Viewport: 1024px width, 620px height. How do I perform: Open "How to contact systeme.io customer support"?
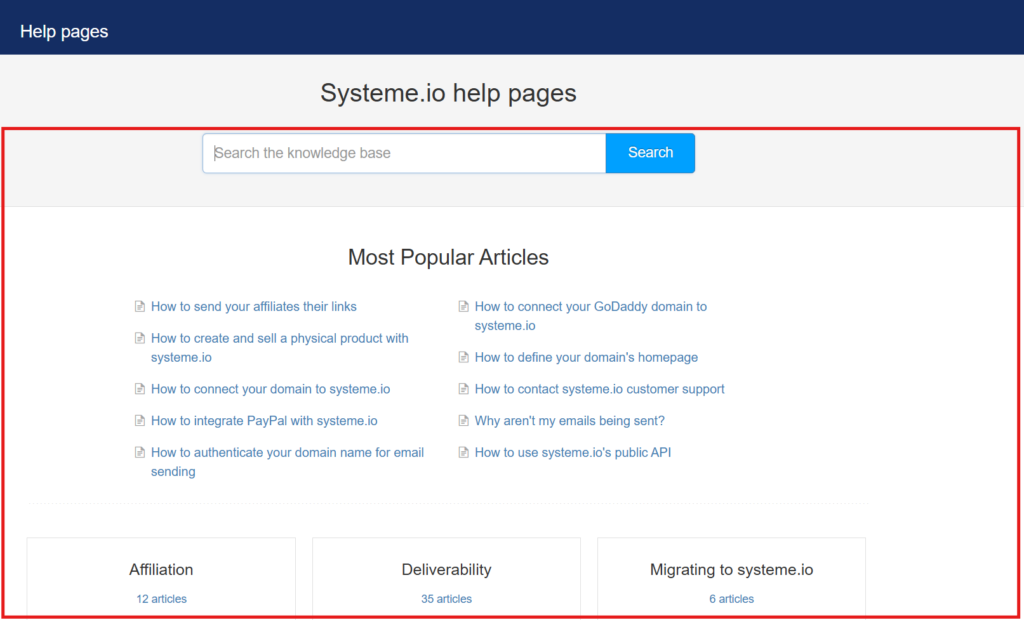click(x=600, y=389)
